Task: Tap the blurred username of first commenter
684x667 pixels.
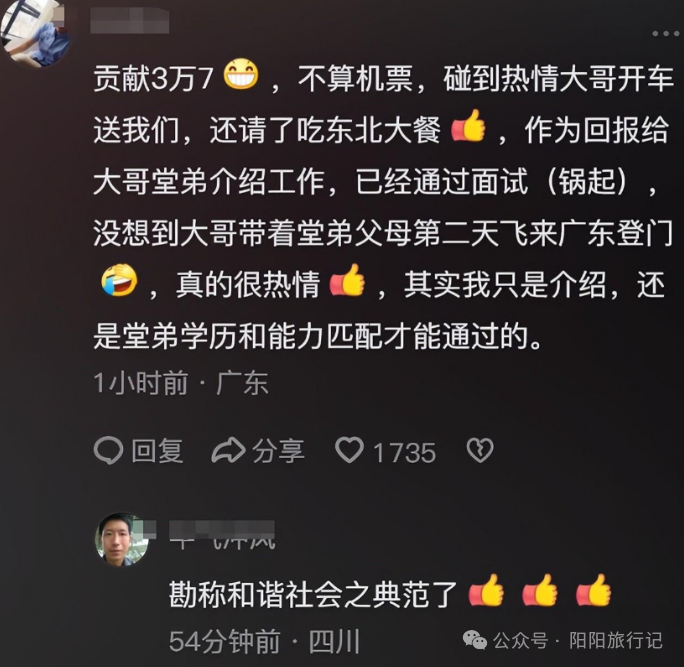Action: [x=130, y=20]
